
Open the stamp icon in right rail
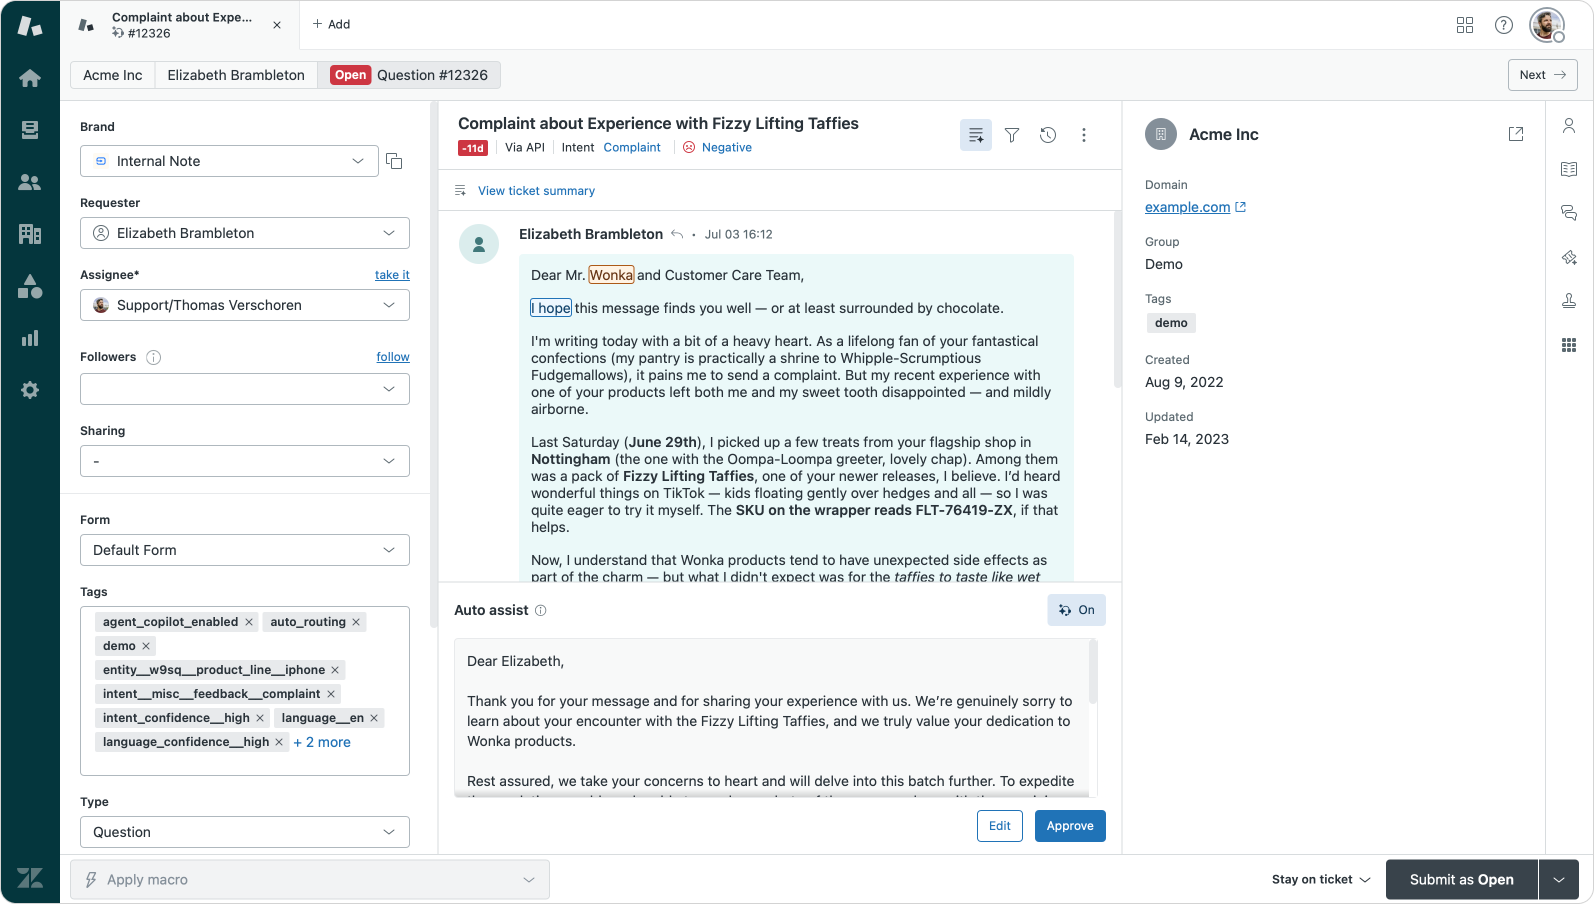(x=1569, y=301)
